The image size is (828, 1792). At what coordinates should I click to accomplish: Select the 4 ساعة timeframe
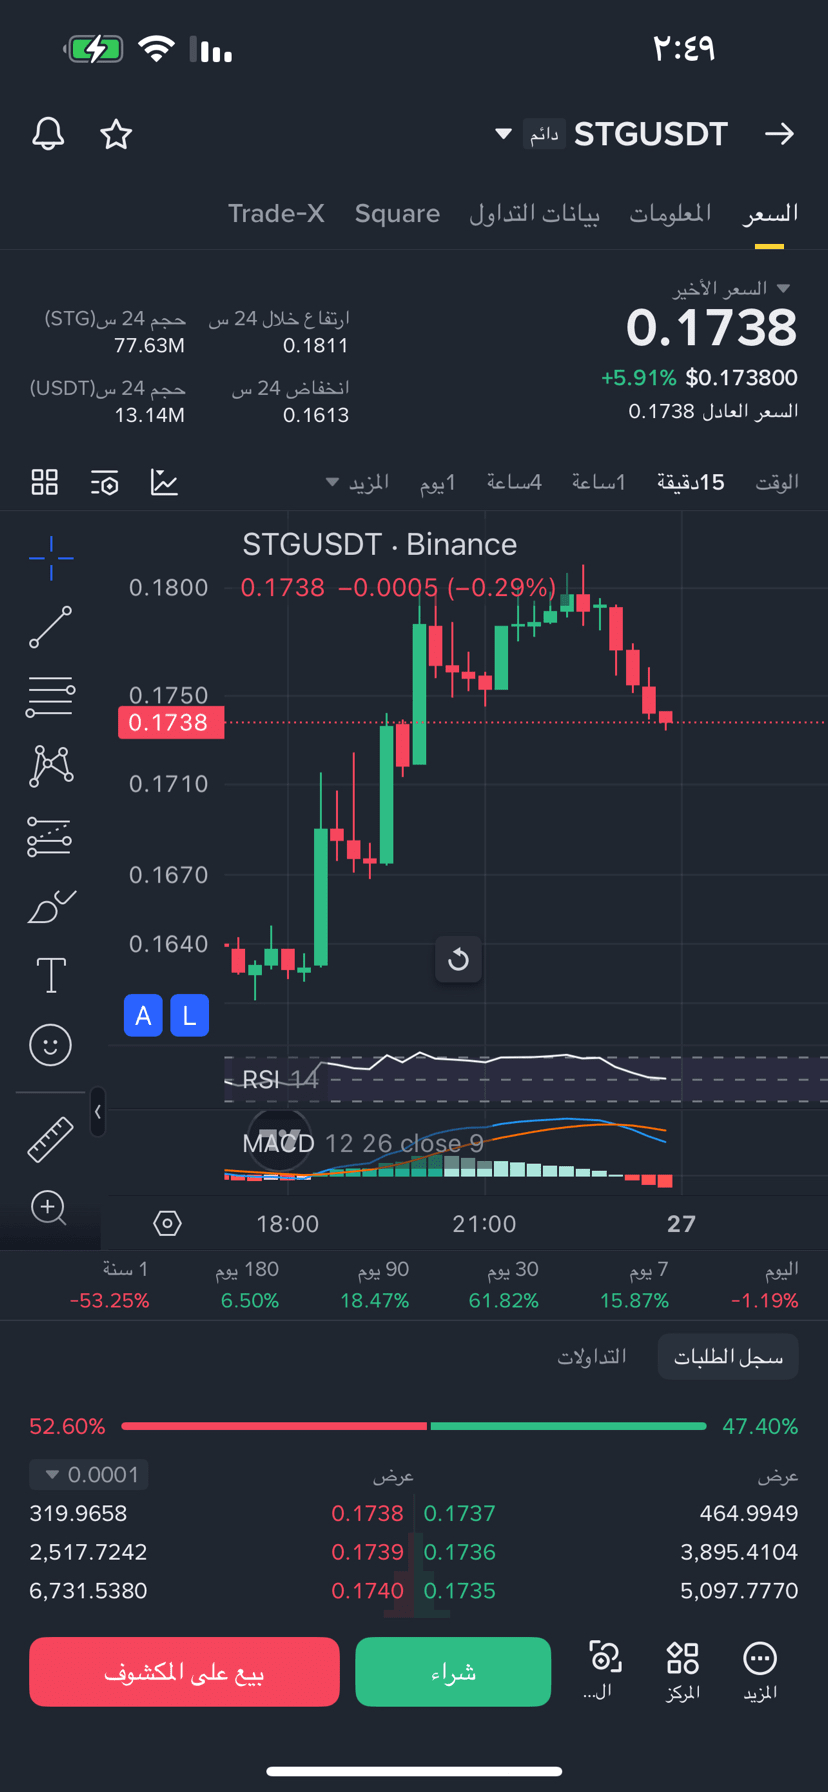coord(514,483)
